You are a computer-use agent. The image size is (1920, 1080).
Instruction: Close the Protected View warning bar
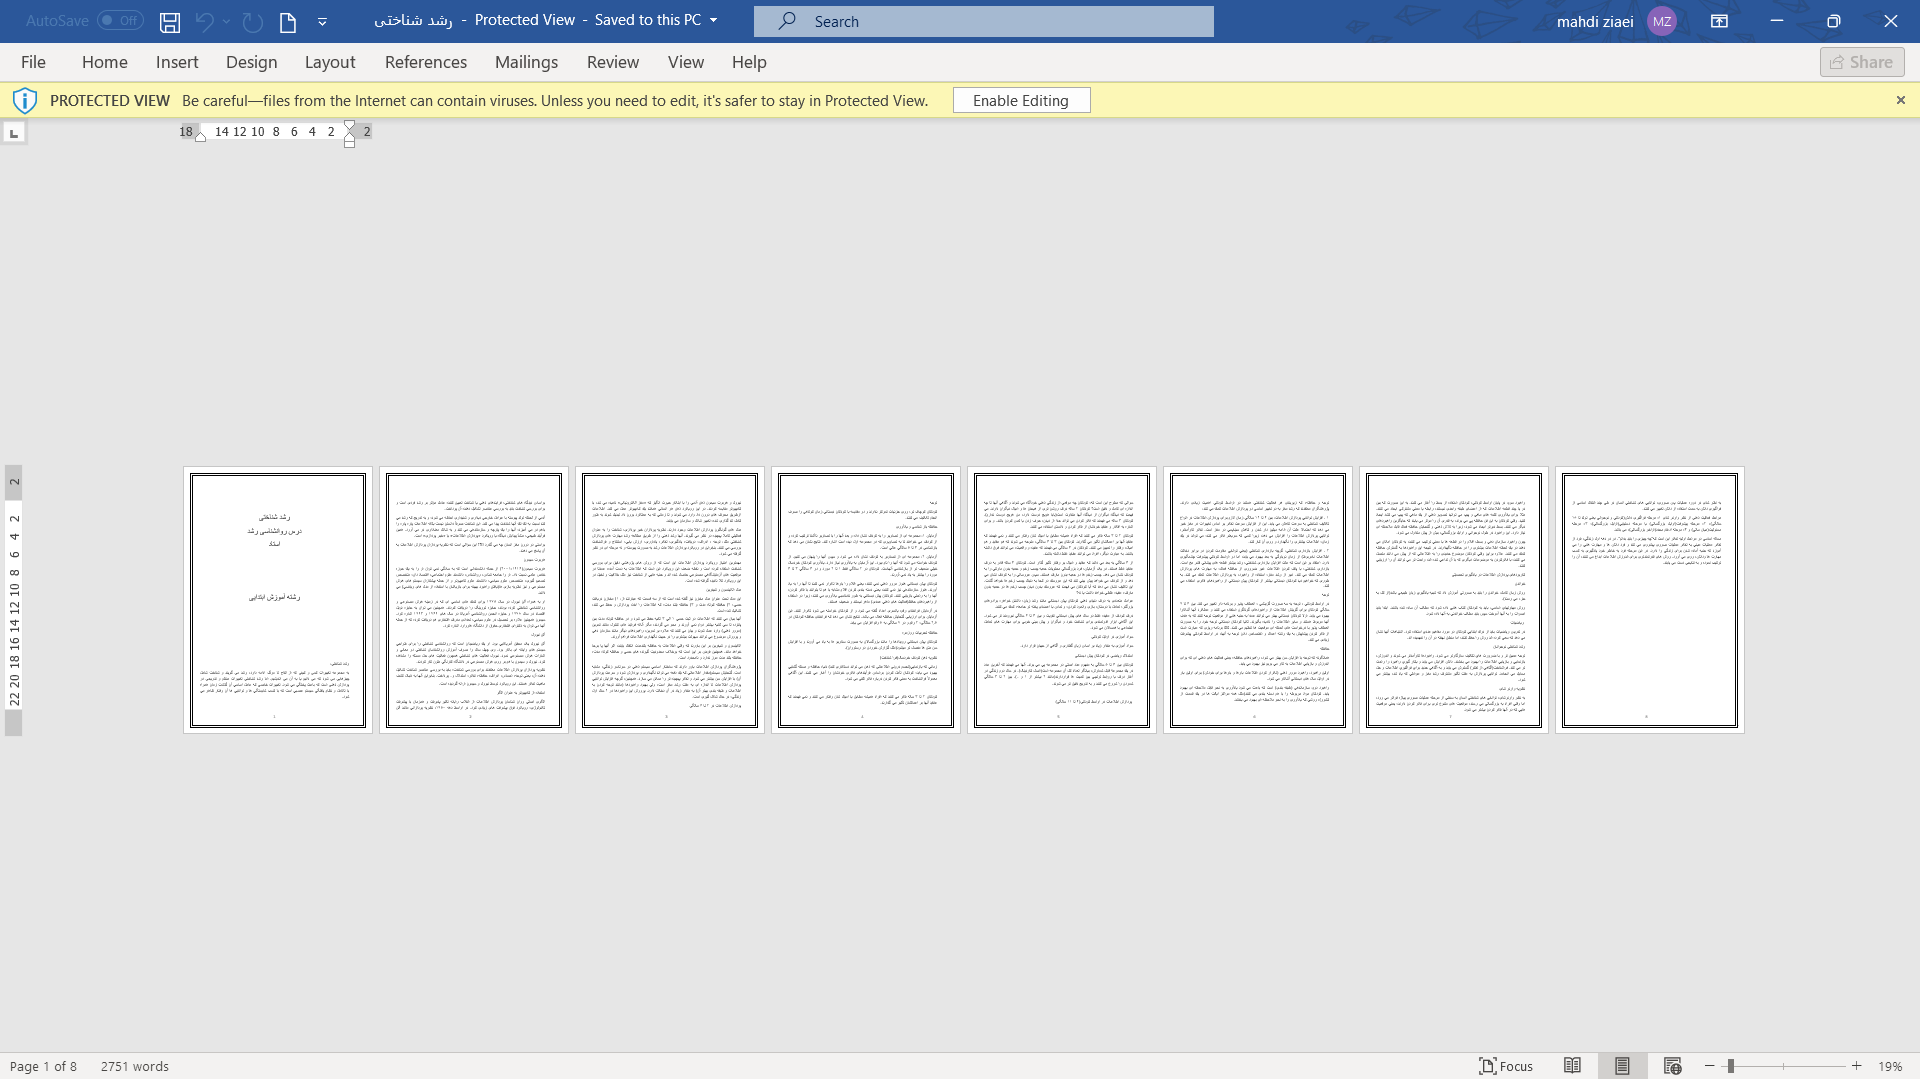(x=1900, y=100)
